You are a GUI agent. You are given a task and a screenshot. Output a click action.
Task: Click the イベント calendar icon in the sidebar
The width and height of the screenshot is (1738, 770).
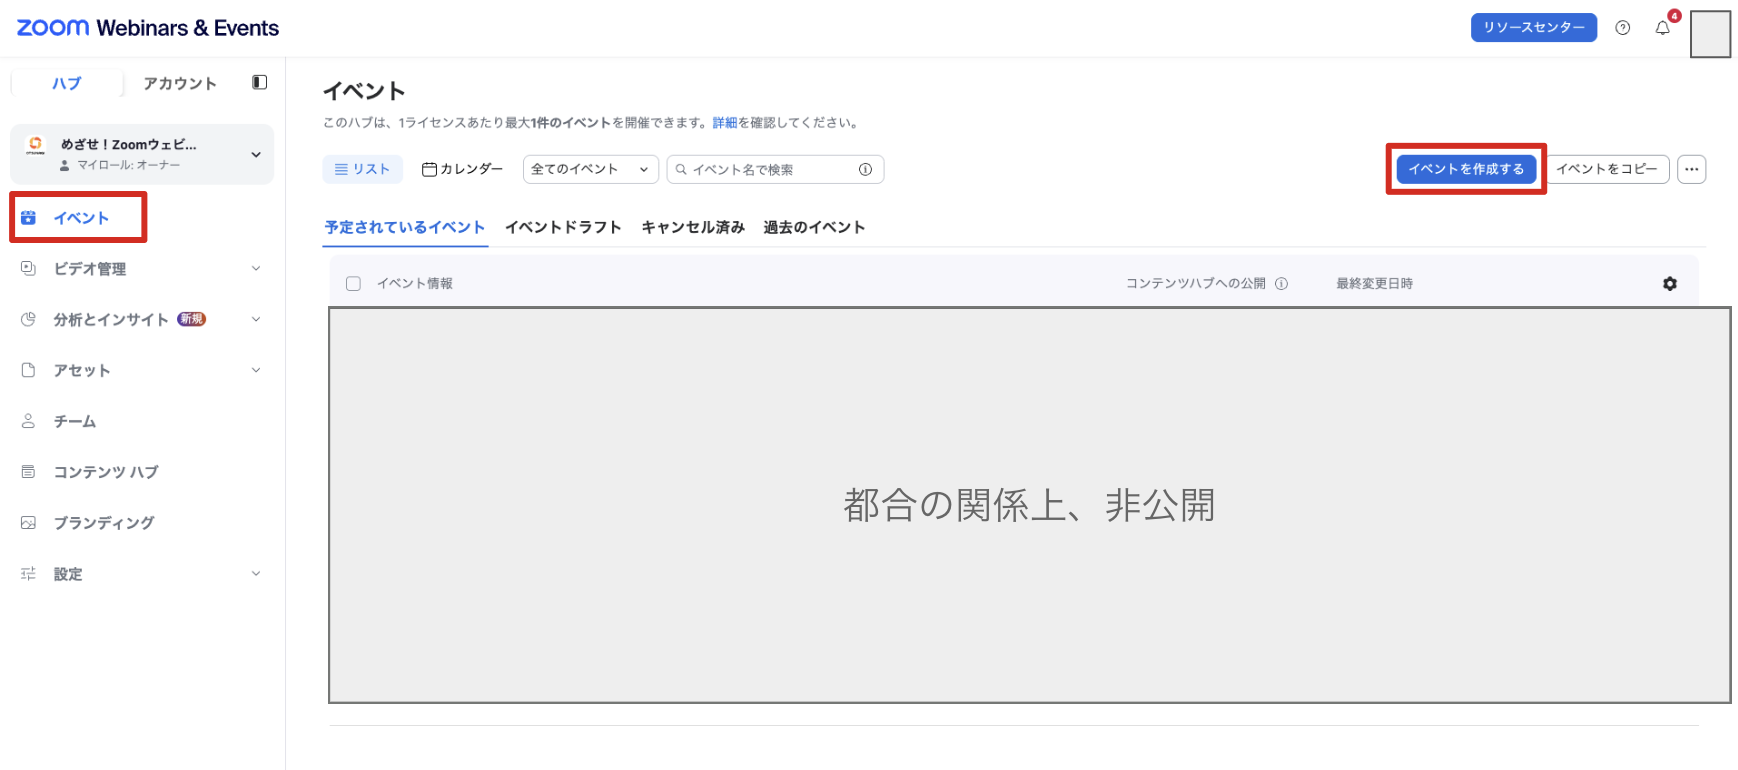(x=29, y=218)
